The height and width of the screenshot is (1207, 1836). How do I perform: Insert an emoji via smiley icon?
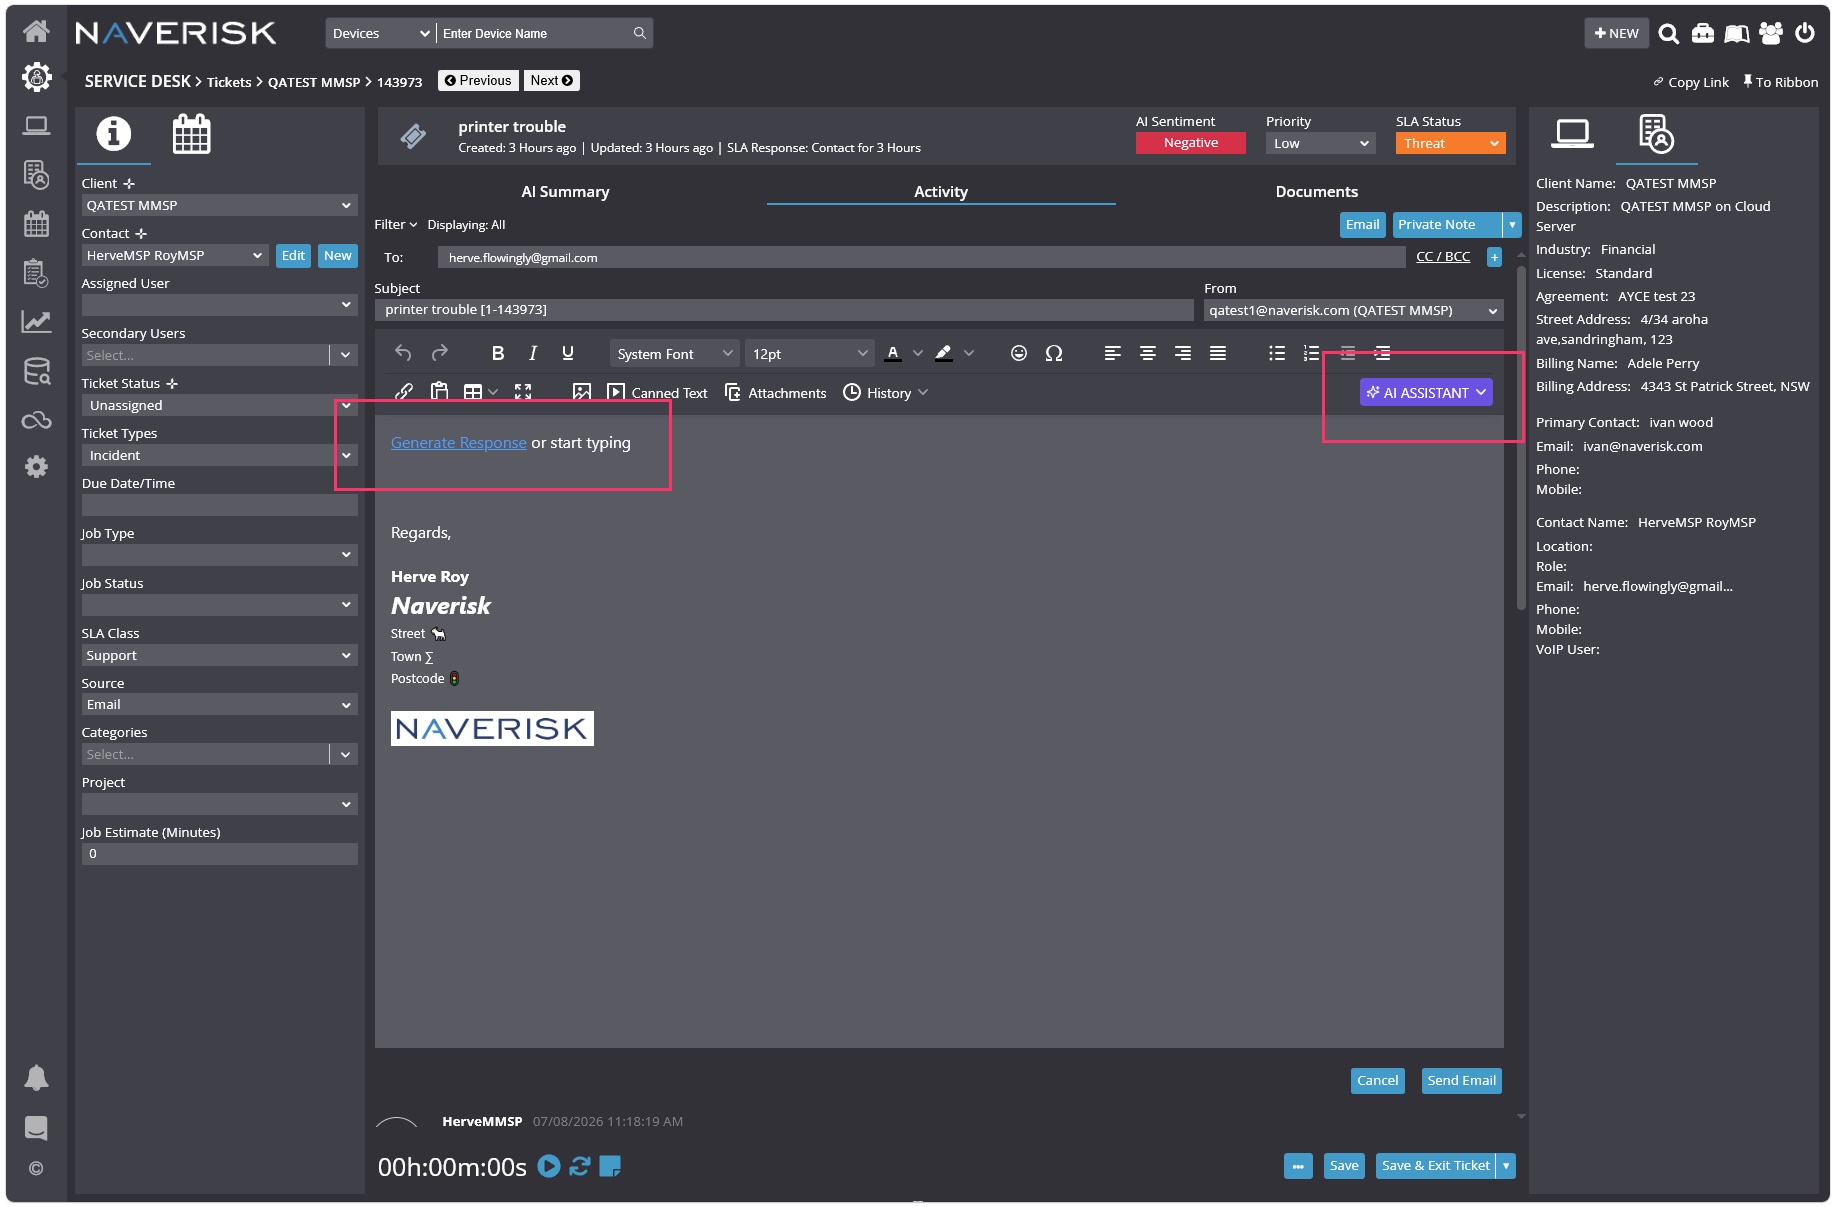point(1019,353)
